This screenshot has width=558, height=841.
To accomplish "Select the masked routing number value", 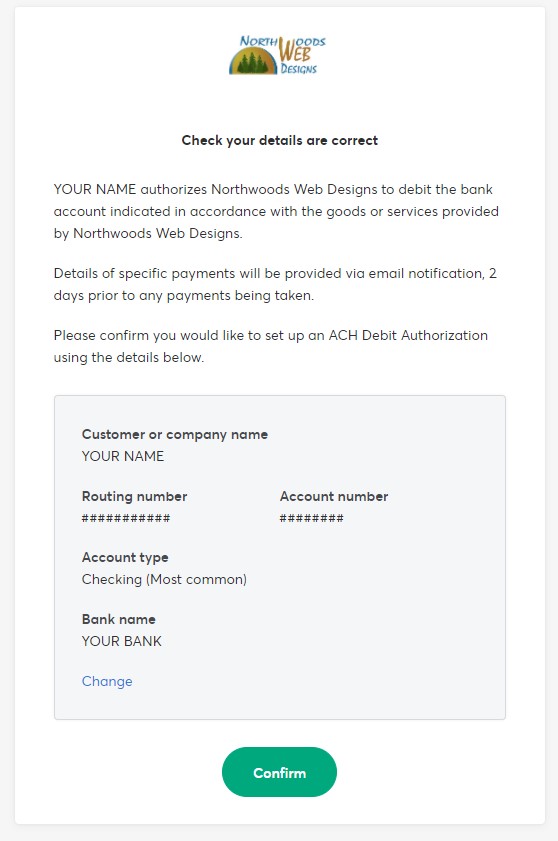I will (x=126, y=518).
